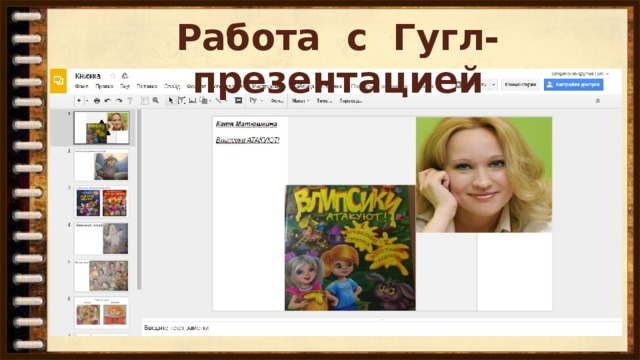Expand the Макет layout dropdown
The width and height of the screenshot is (640, 360).
(300, 101)
